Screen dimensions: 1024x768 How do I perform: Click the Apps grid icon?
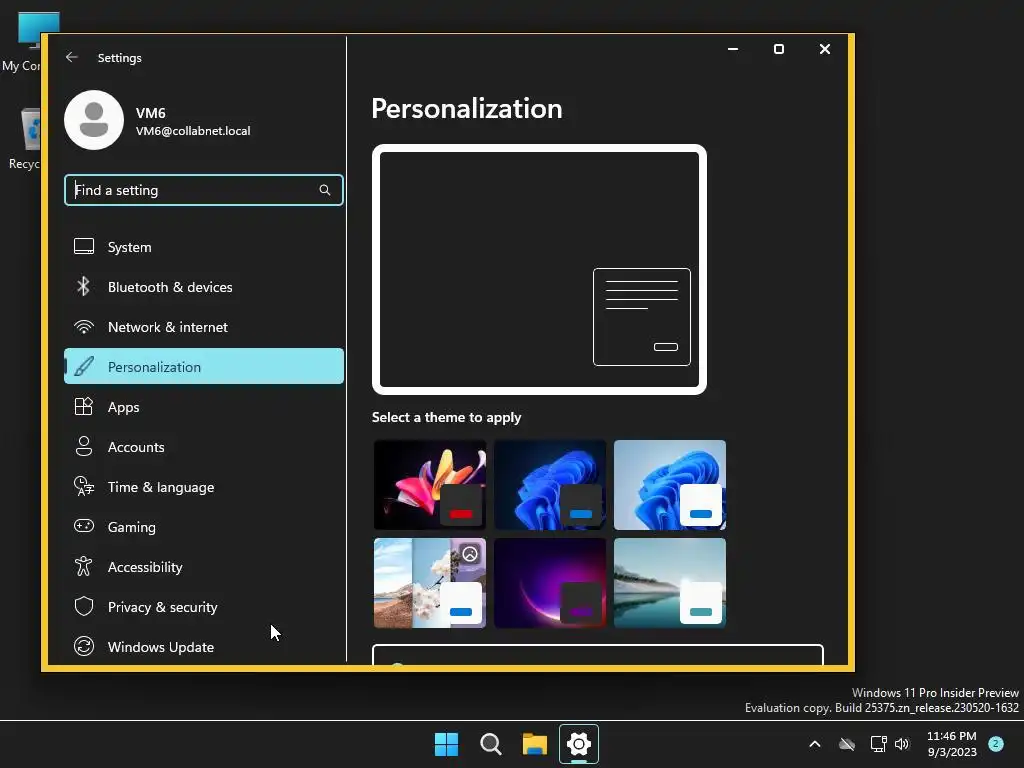pos(84,407)
